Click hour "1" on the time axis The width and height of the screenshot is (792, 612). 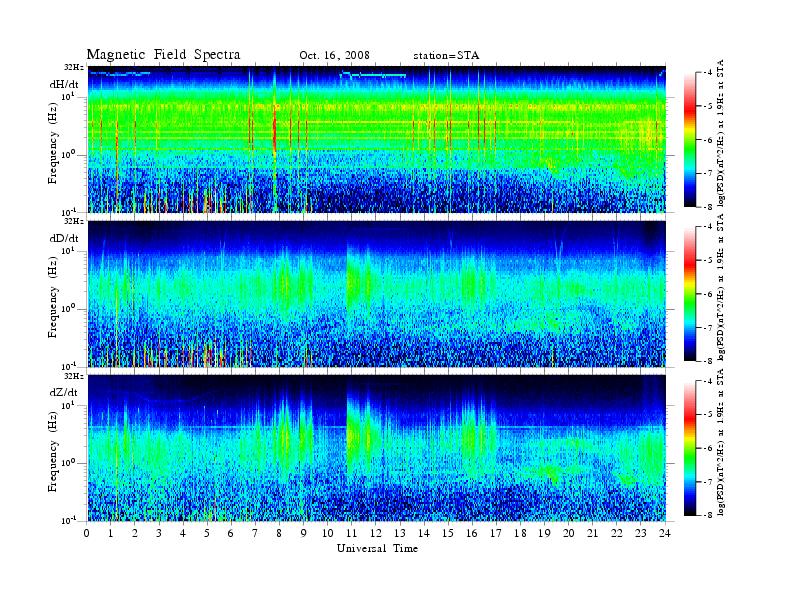click(111, 533)
